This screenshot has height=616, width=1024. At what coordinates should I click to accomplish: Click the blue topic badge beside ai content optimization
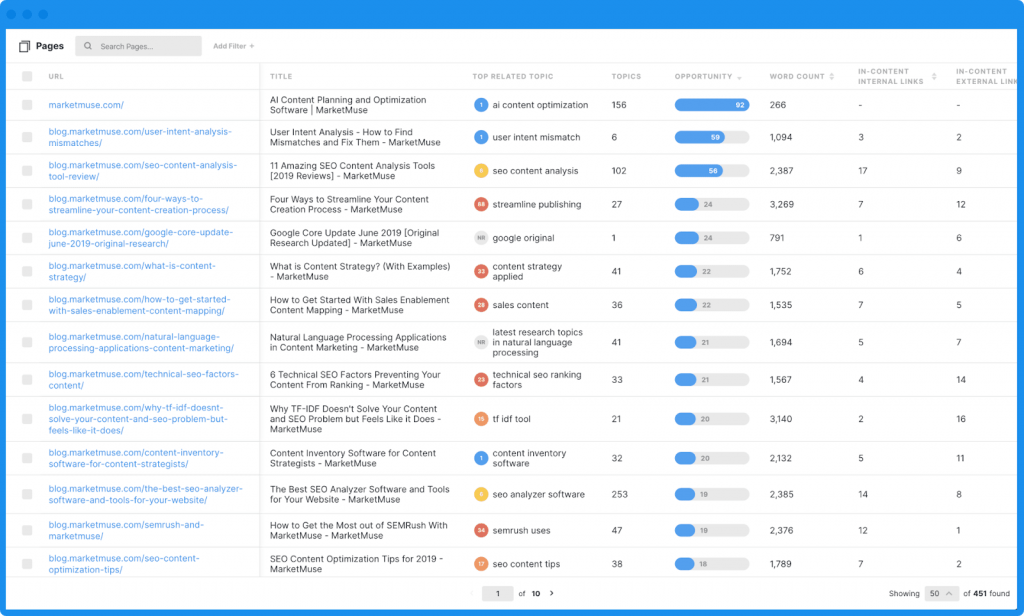pos(481,104)
